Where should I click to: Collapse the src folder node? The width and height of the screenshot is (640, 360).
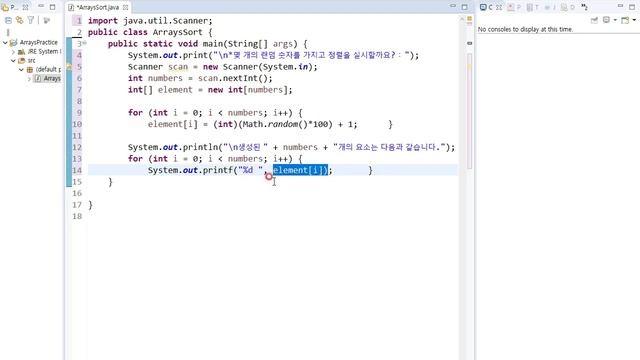pos(13,60)
